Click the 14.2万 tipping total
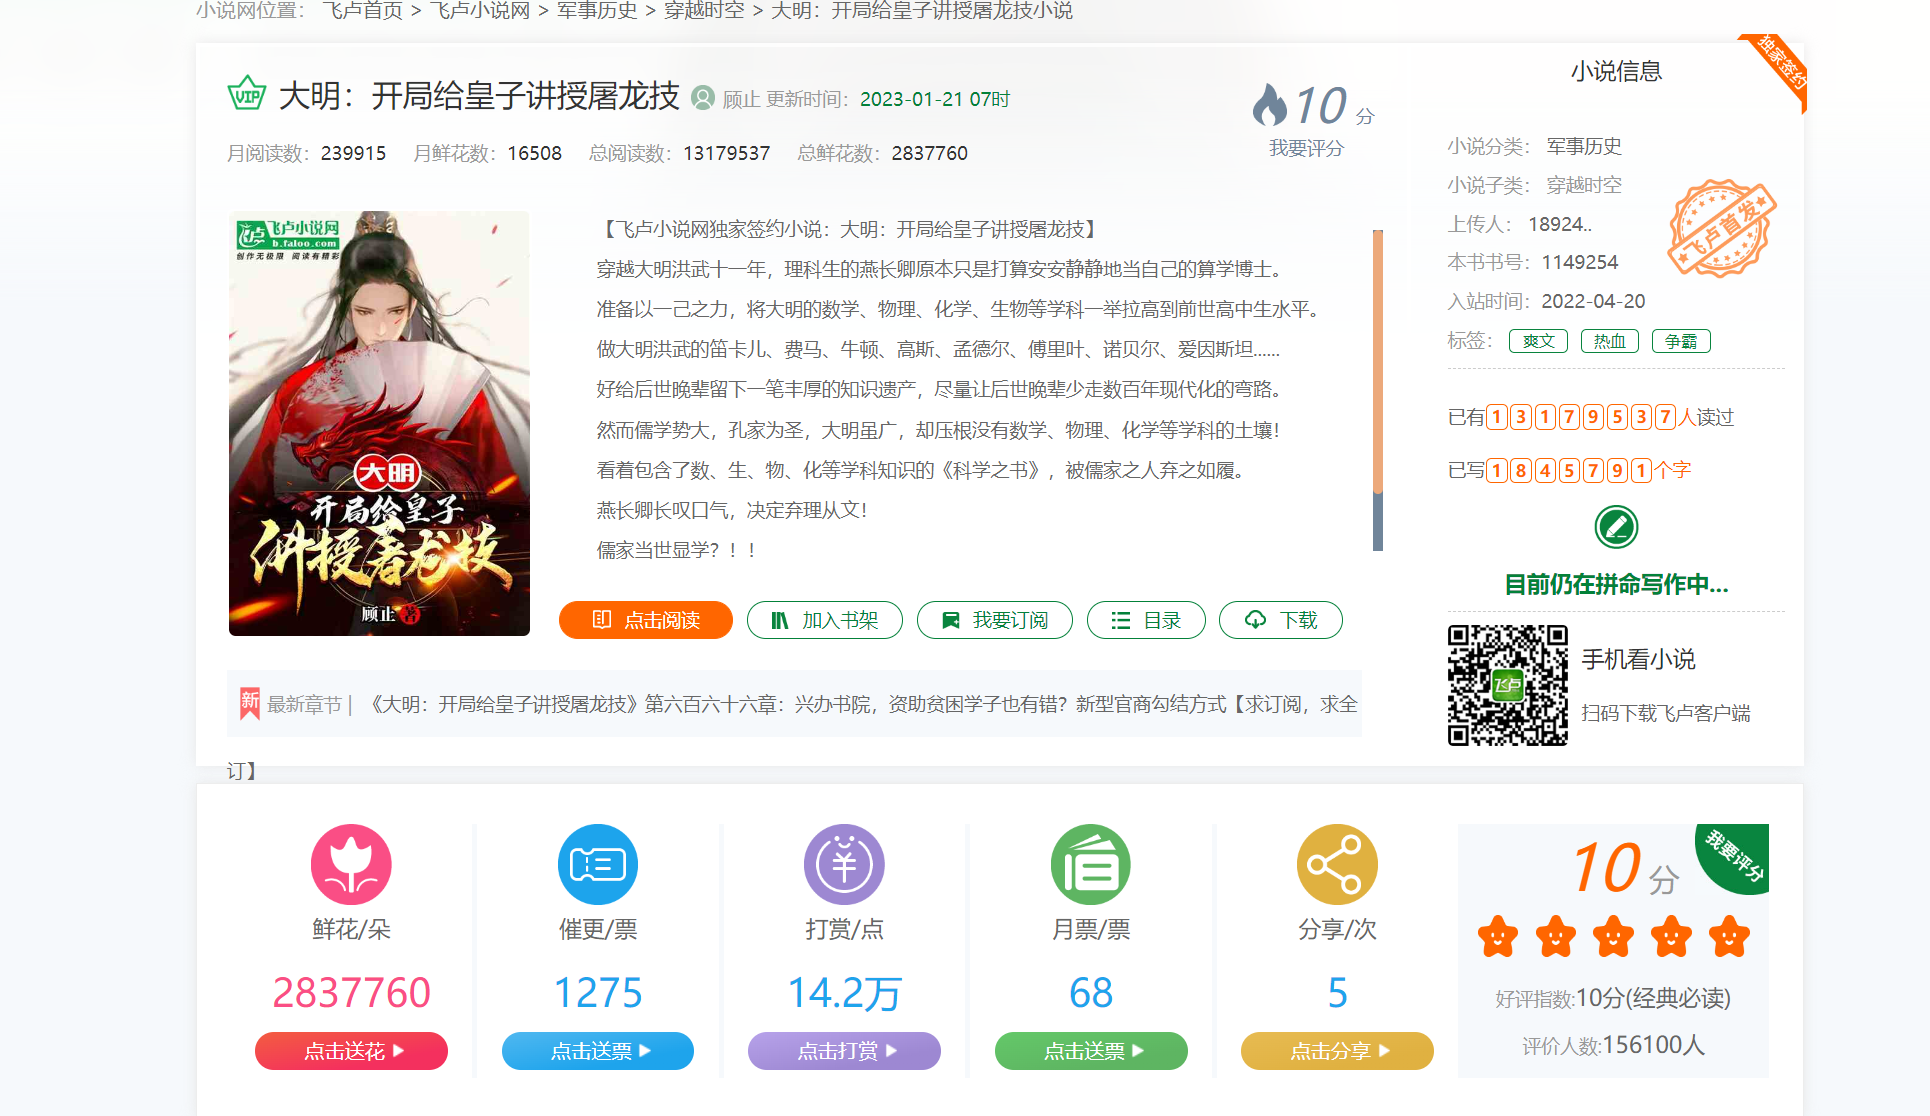This screenshot has width=1930, height=1116. [x=844, y=993]
